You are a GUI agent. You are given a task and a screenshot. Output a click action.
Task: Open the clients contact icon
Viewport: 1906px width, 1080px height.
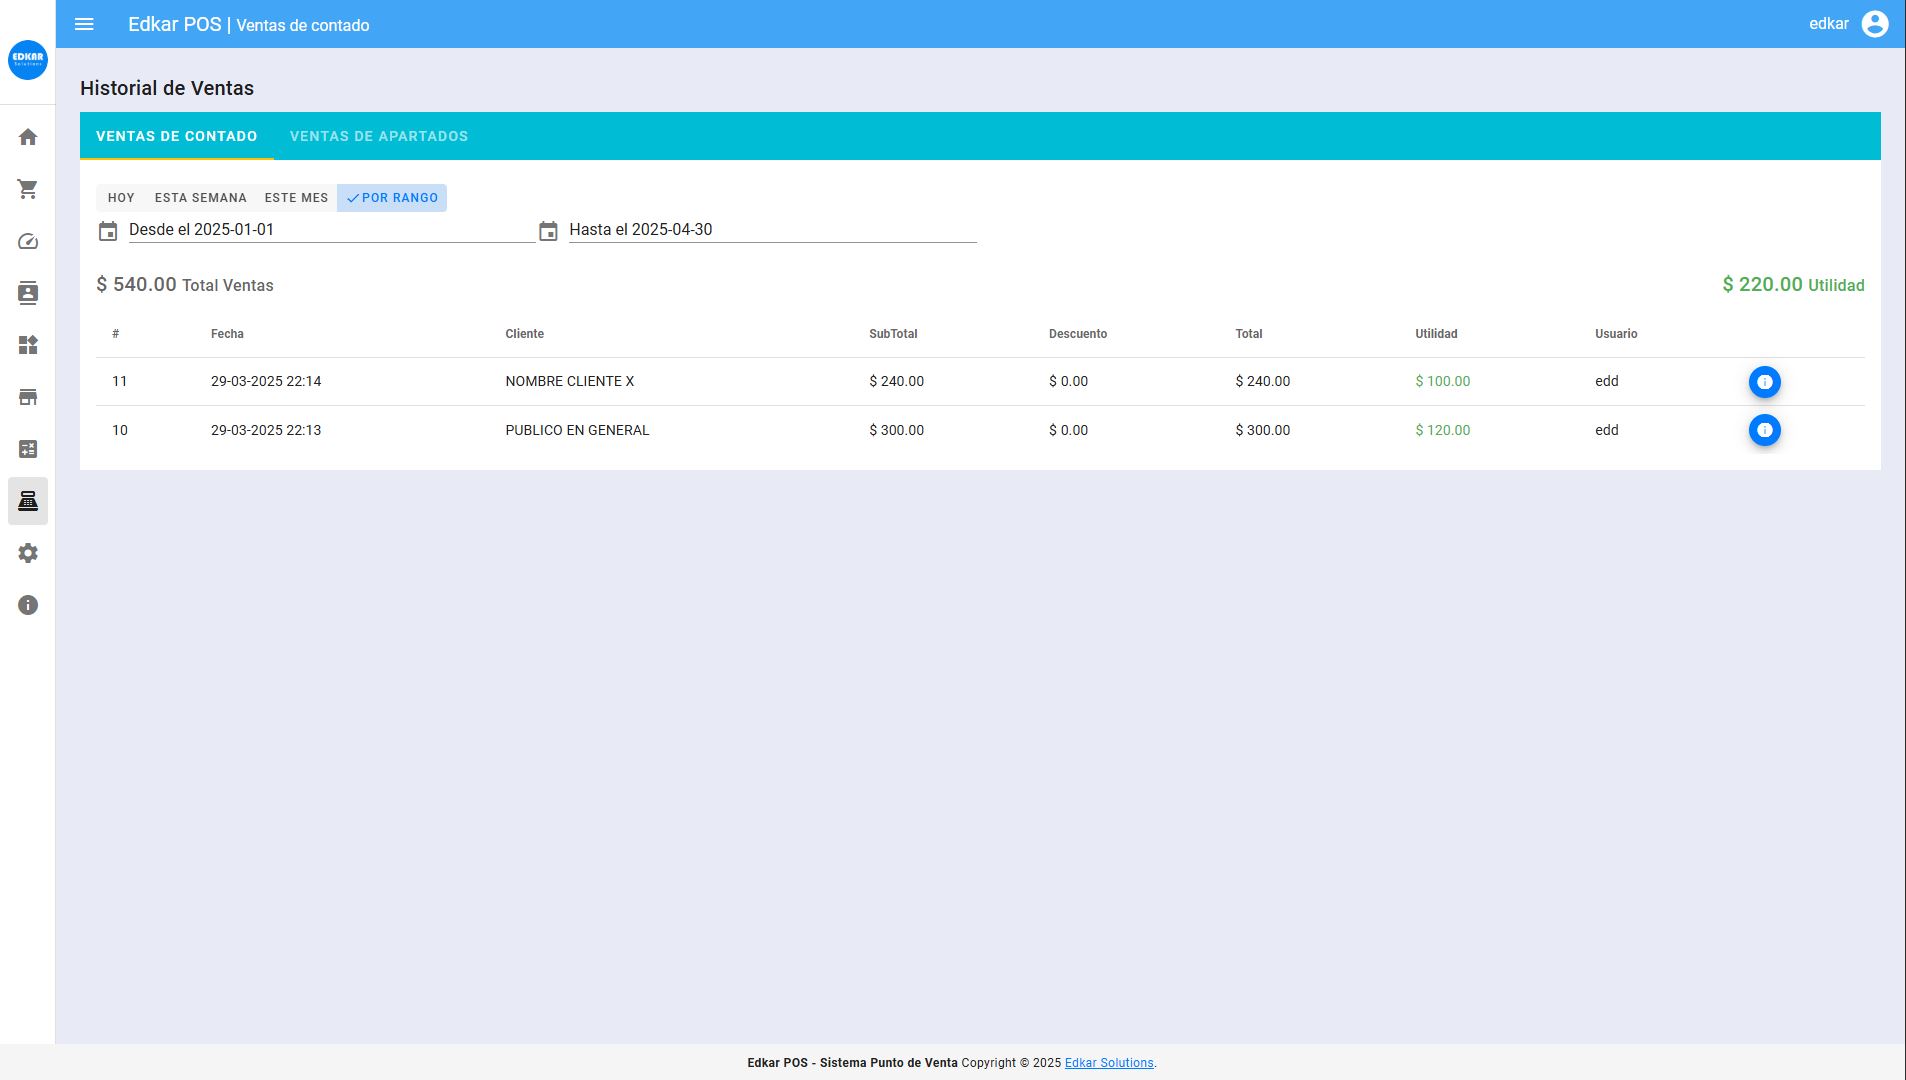point(28,293)
